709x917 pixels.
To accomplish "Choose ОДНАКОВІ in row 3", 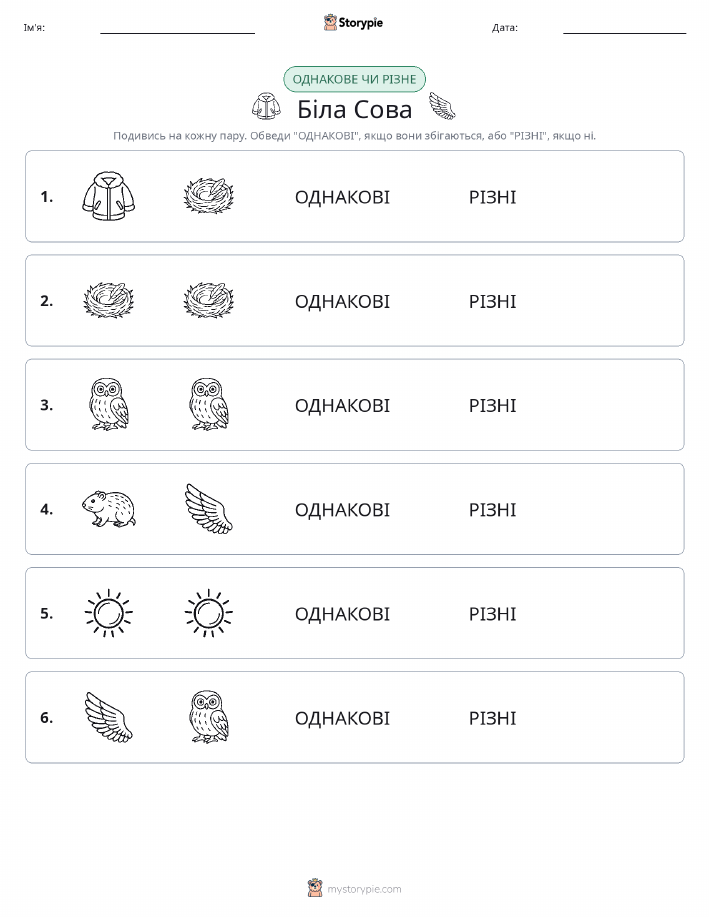I will [342, 405].
